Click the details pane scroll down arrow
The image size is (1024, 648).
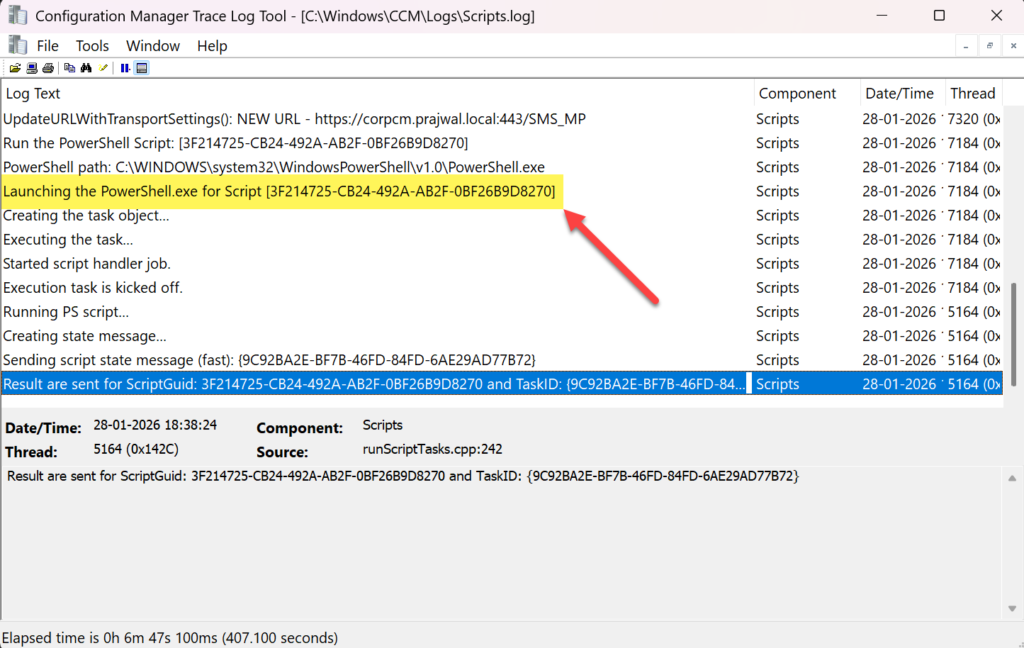[x=1012, y=608]
